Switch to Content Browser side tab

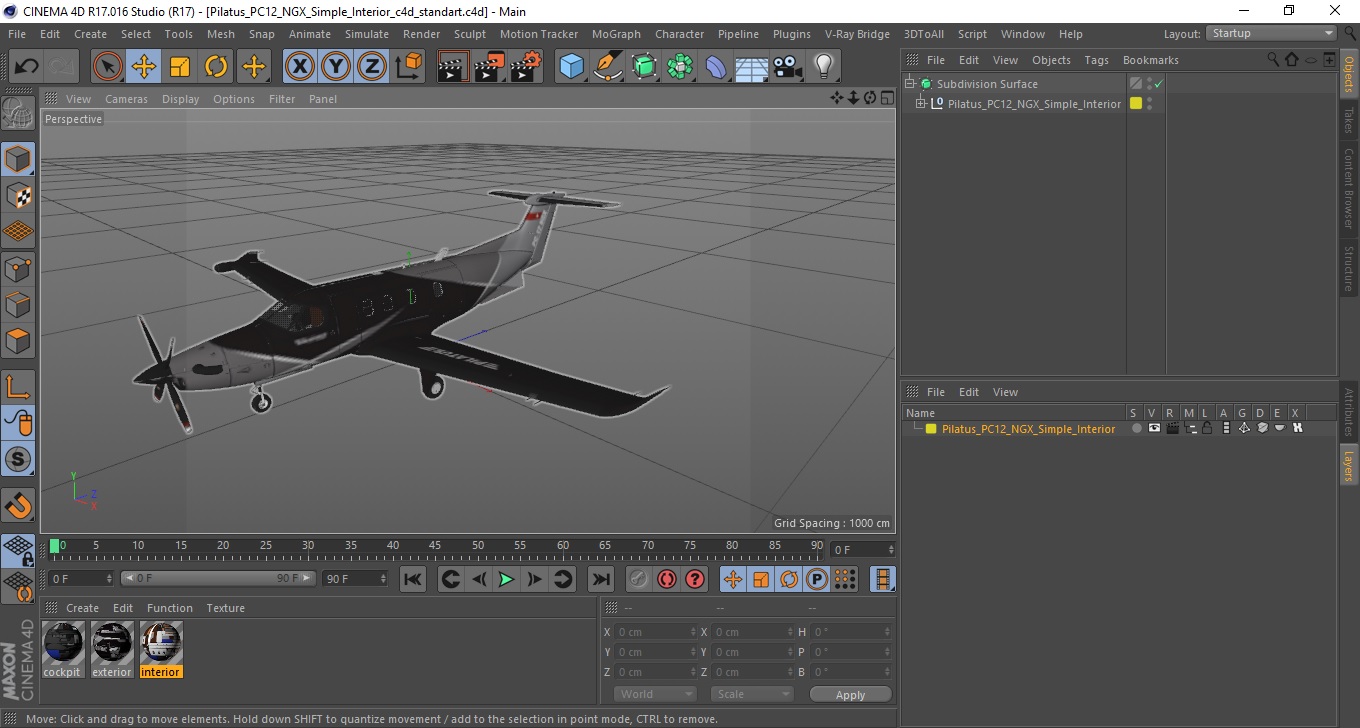click(1349, 188)
